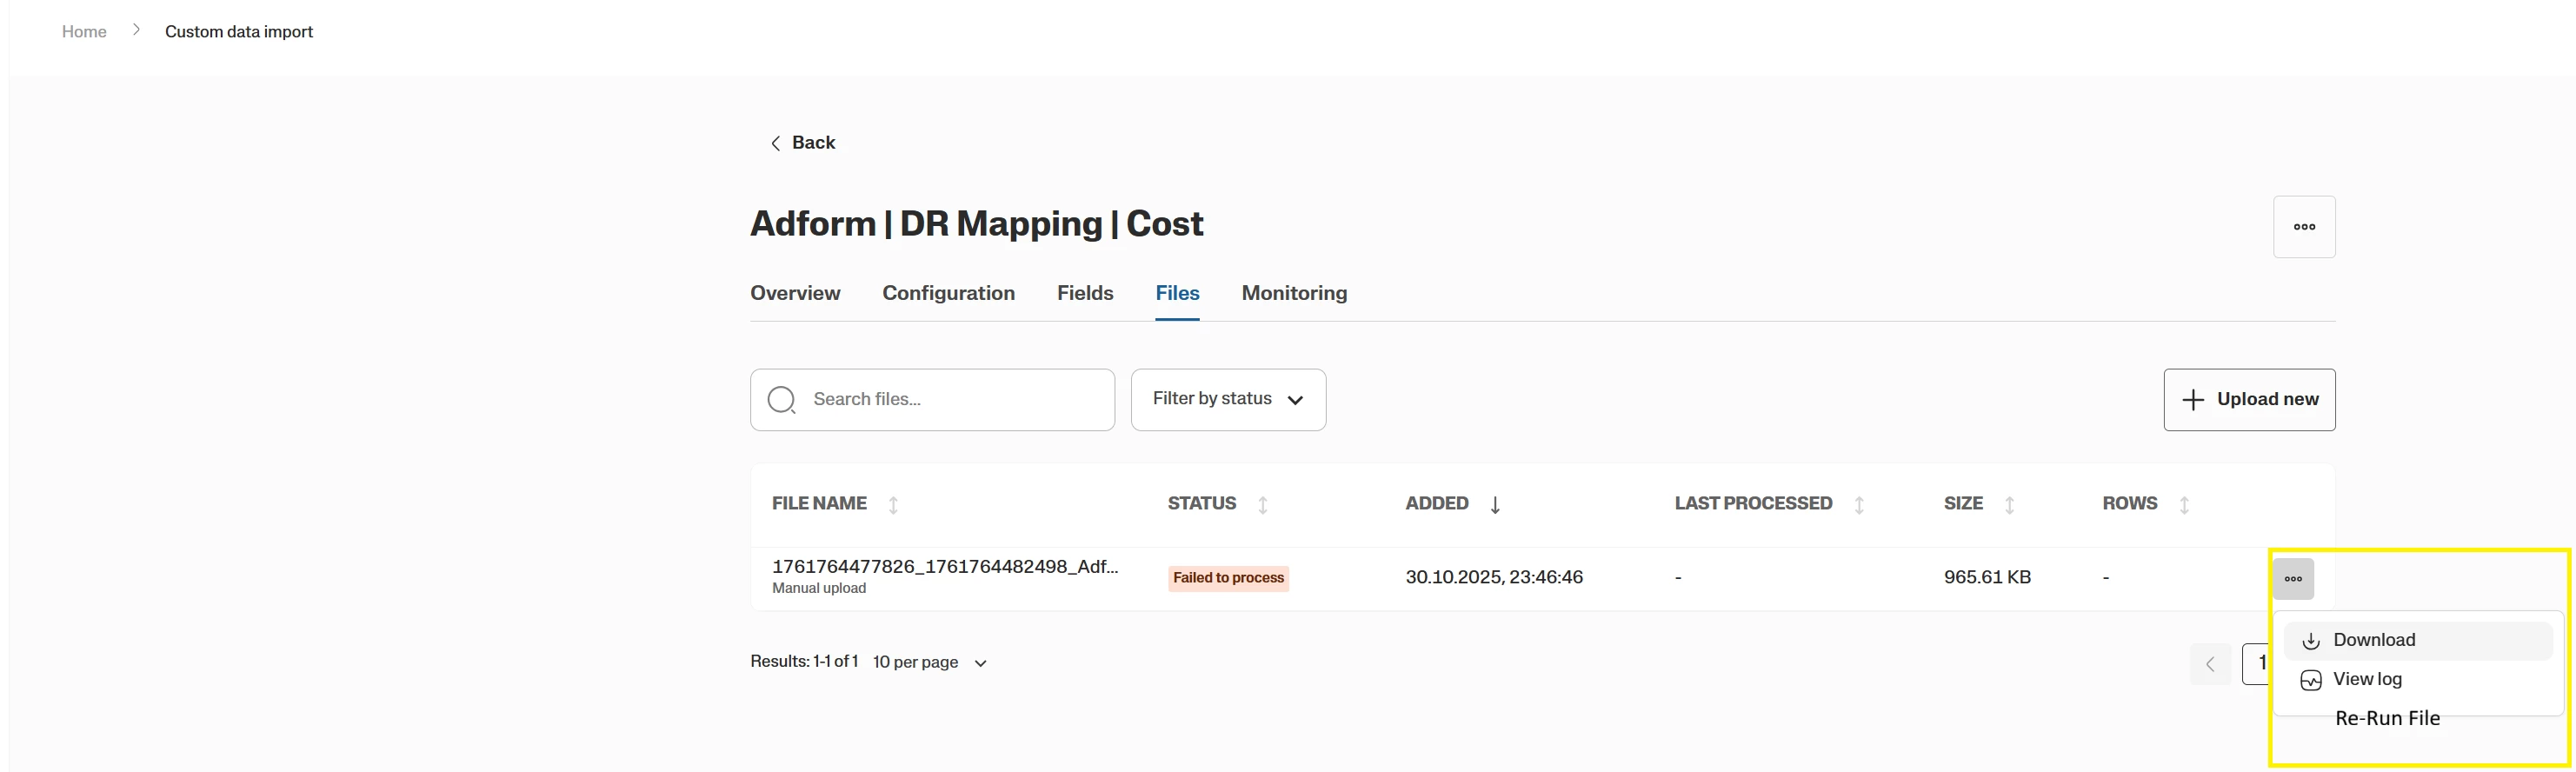This screenshot has width=2576, height=772.
Task: Open the 10 per page dropdown
Action: [x=930, y=663]
